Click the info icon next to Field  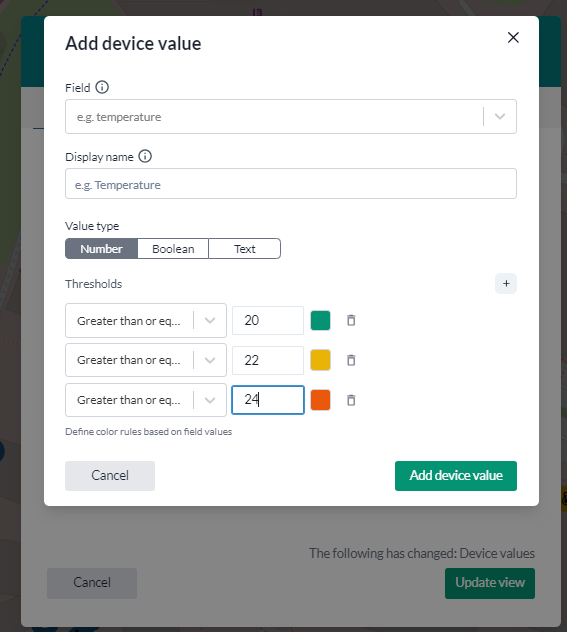point(102,87)
